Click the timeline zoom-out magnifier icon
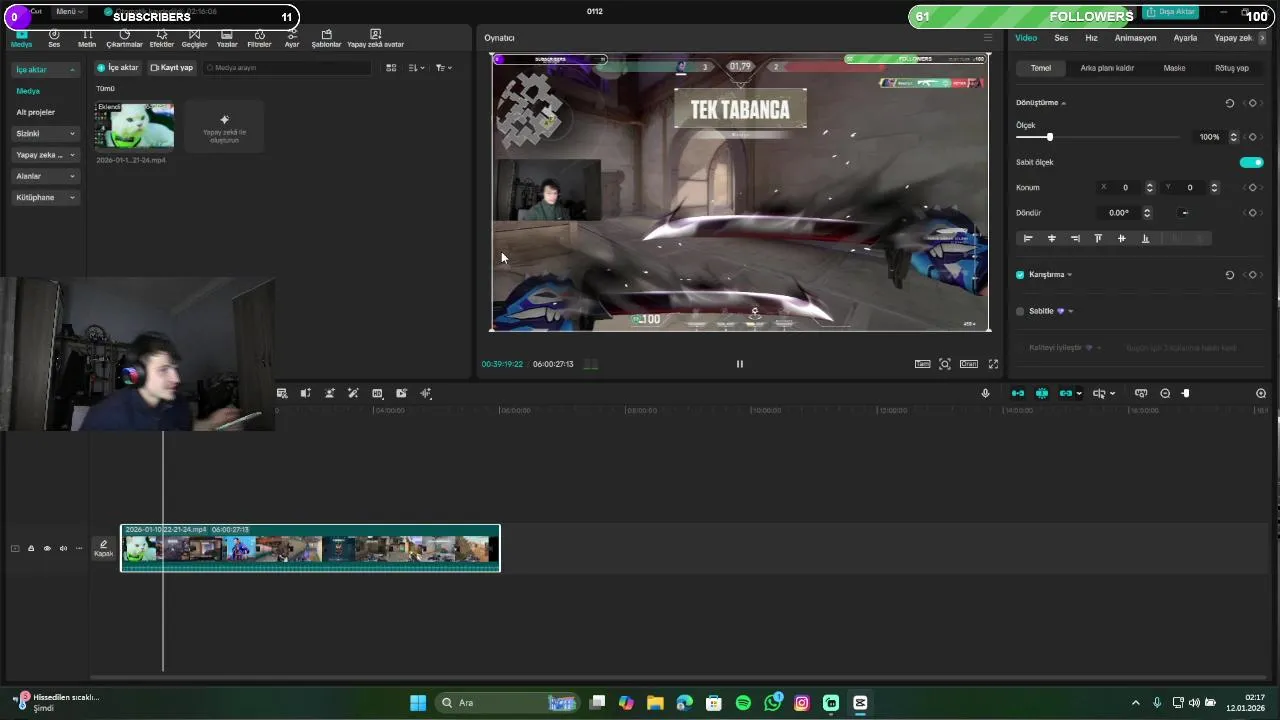Image resolution: width=1280 pixels, height=720 pixels. 1165,393
